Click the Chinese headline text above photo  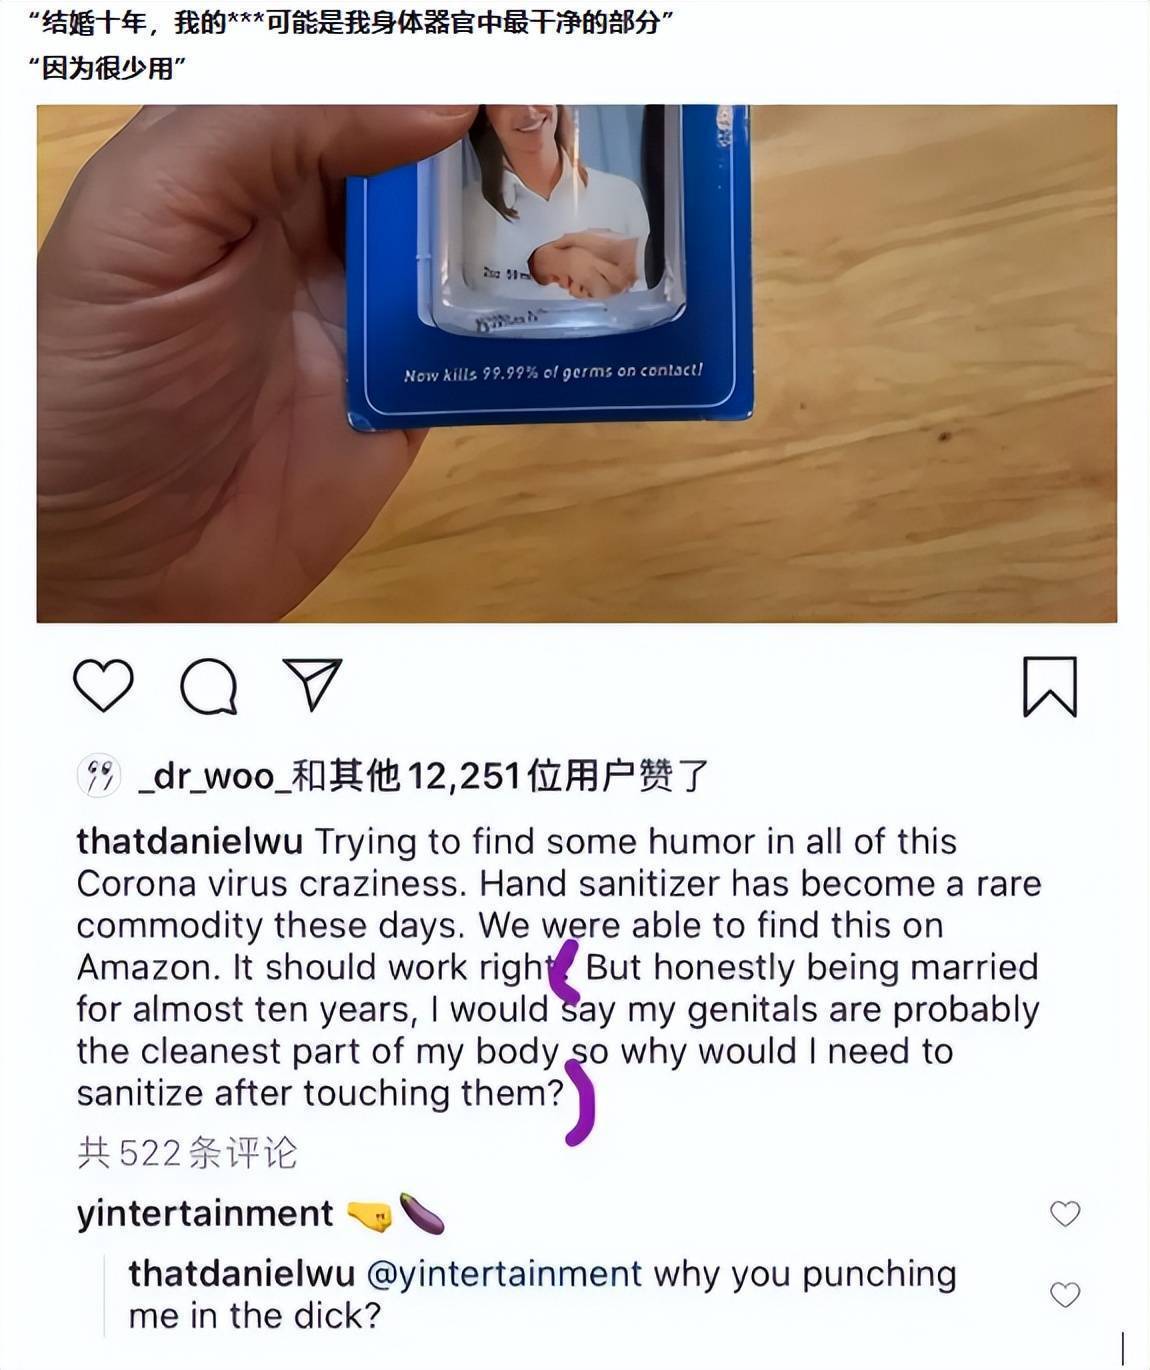click(x=351, y=42)
